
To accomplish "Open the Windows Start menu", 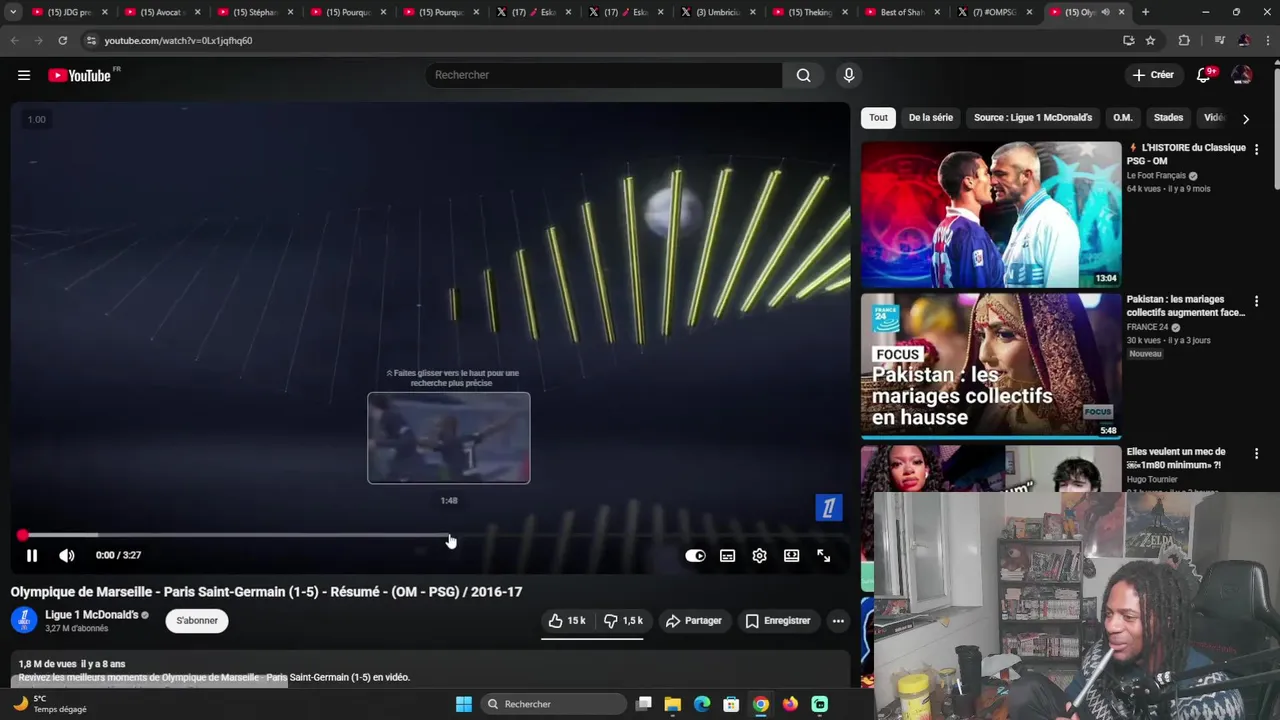I will (463, 704).
